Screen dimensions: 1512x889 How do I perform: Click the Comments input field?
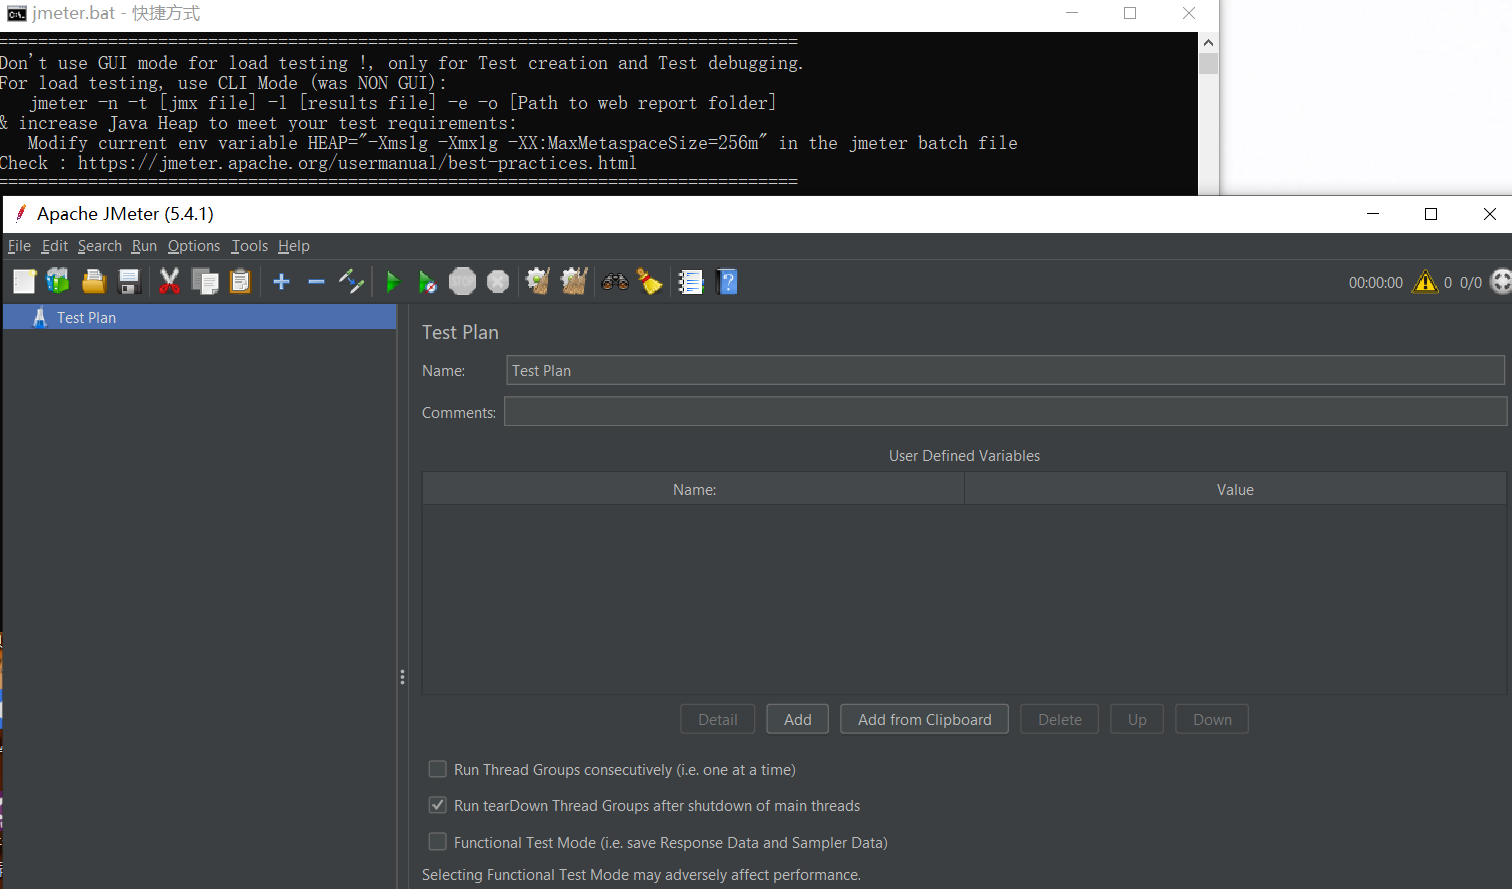tap(1005, 412)
